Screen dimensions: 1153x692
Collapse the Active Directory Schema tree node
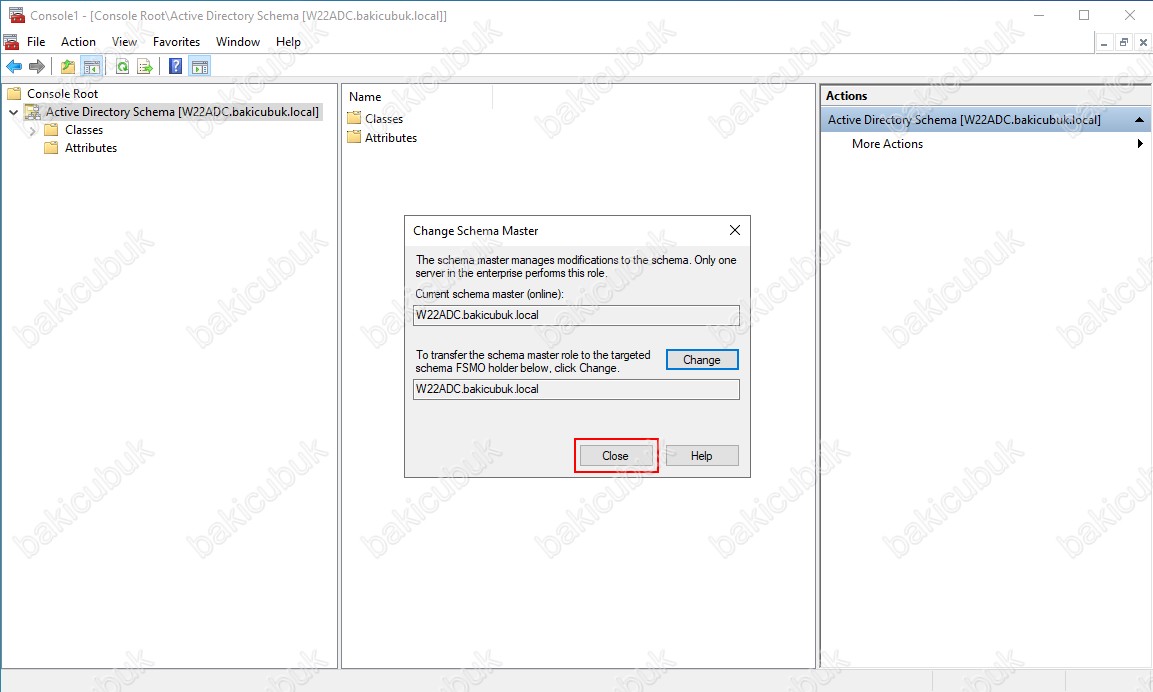point(13,112)
